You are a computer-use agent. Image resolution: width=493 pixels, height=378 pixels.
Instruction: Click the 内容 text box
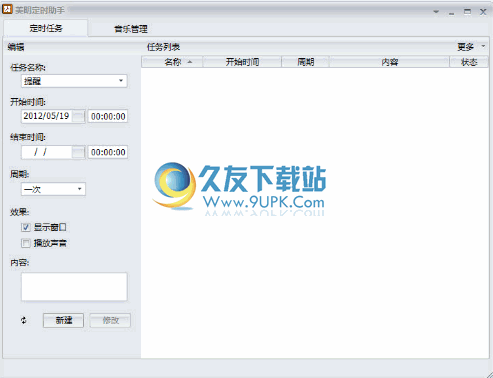pos(74,287)
